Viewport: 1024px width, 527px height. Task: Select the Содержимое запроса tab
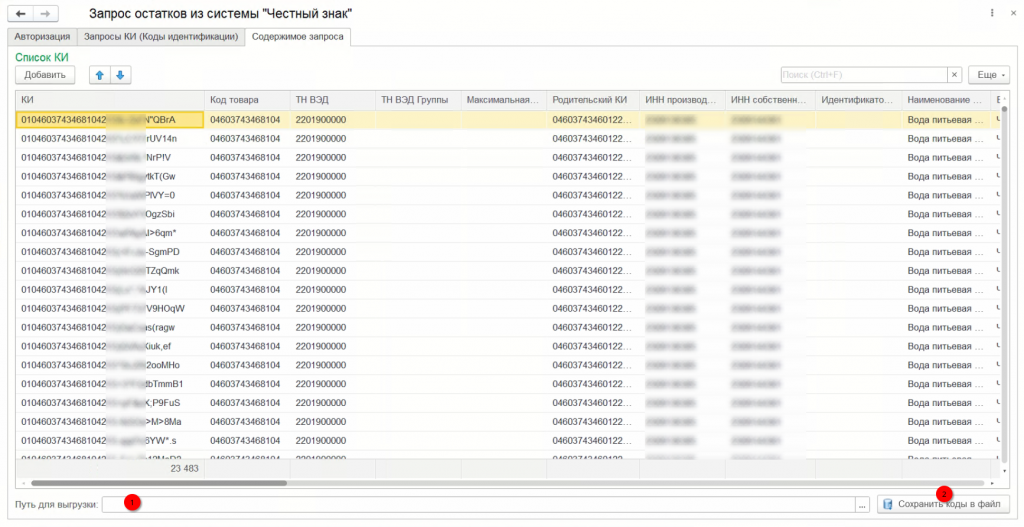point(297,37)
